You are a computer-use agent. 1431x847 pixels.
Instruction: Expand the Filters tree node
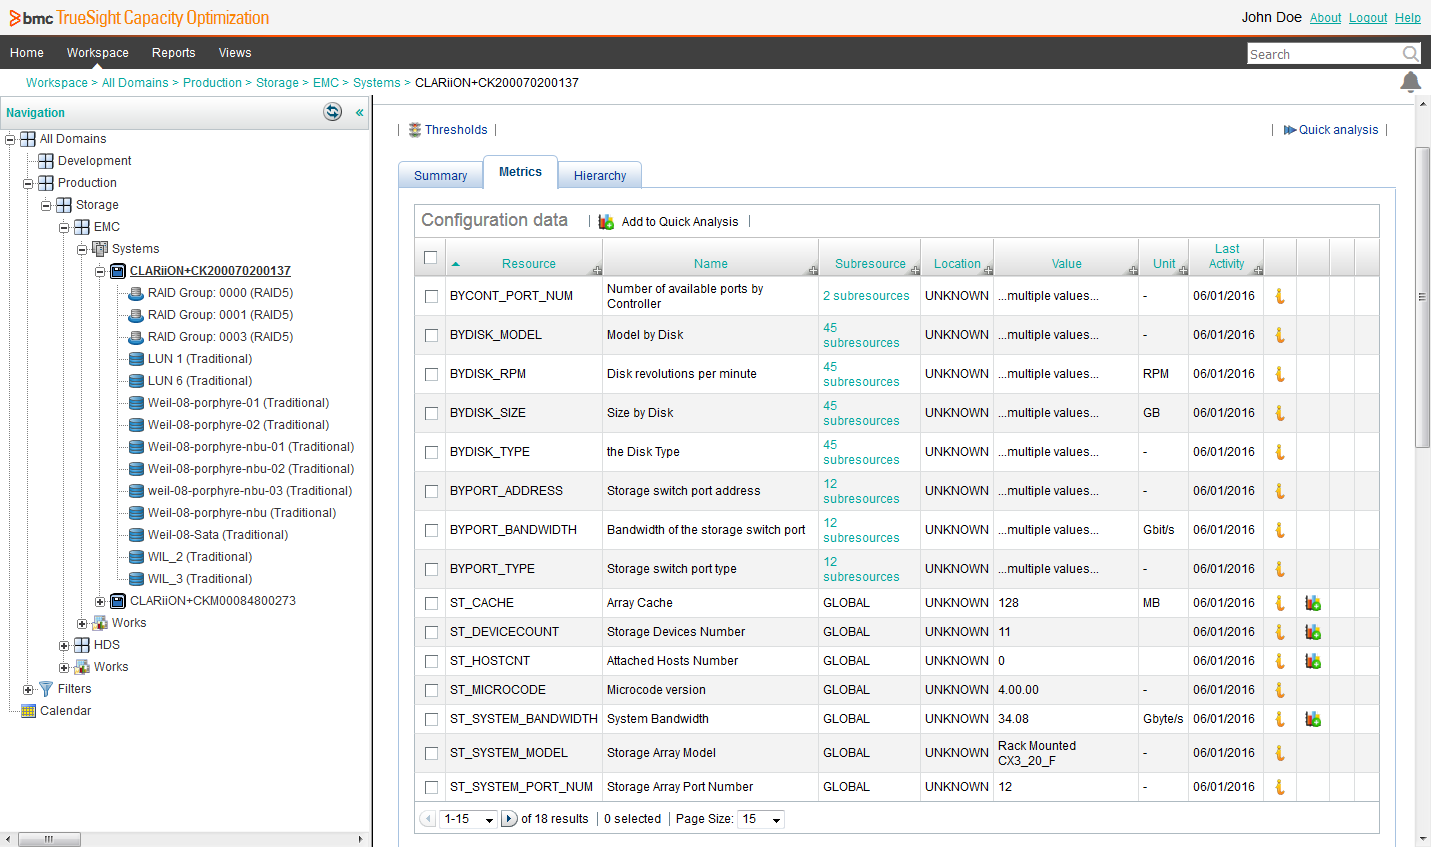point(28,689)
